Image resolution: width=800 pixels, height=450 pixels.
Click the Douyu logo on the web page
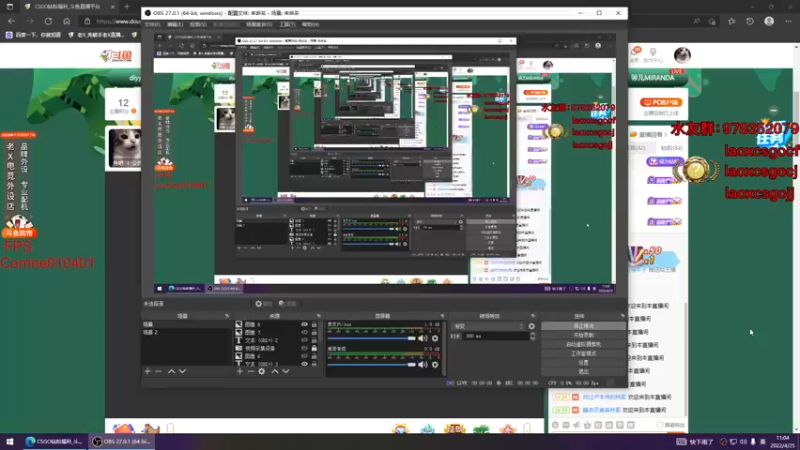pyautogui.click(x=116, y=56)
